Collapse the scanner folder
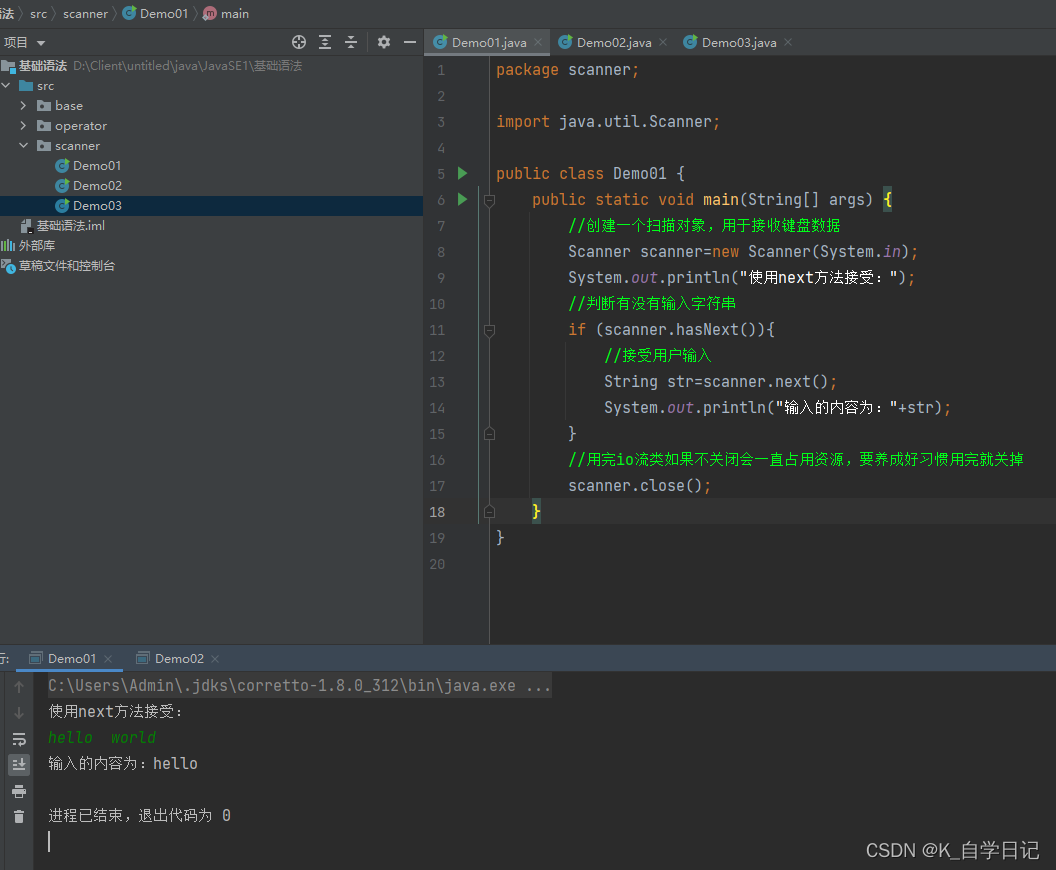Viewport: 1056px width, 870px height. 24,145
